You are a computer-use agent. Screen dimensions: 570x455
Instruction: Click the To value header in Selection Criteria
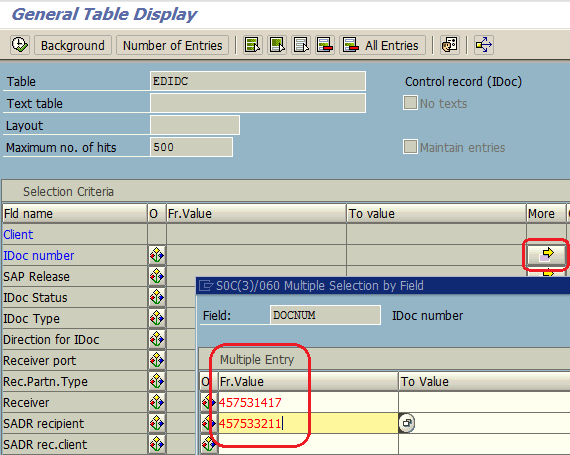pyautogui.click(x=437, y=214)
